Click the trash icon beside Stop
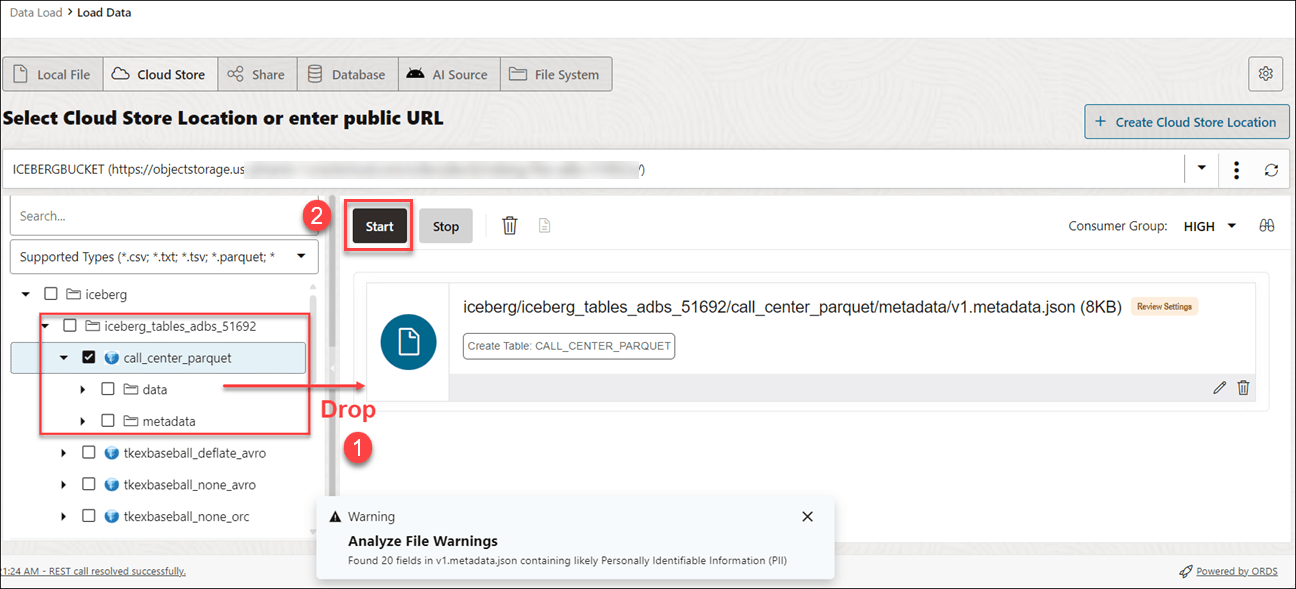The height and width of the screenshot is (589, 1296). click(510, 226)
